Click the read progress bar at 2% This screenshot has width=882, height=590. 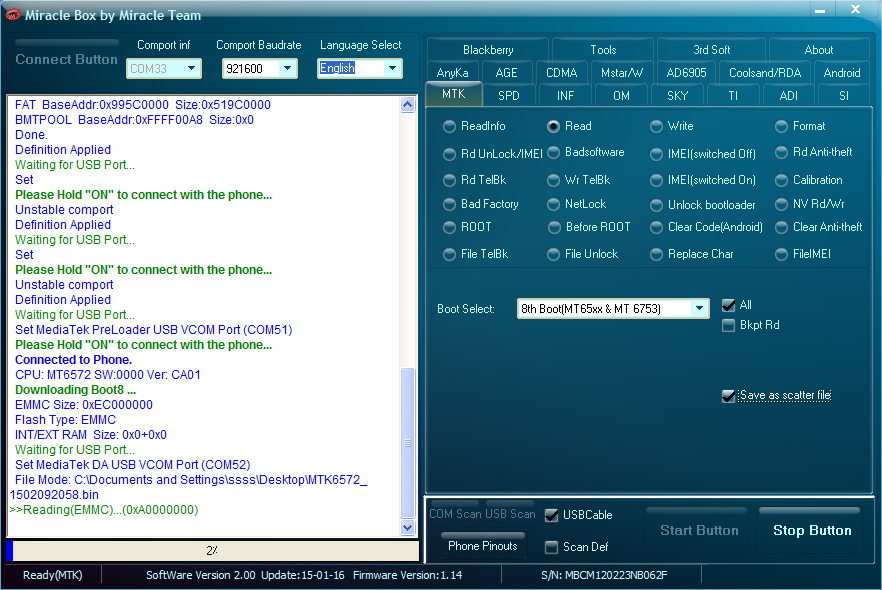pyautogui.click(x=212, y=551)
